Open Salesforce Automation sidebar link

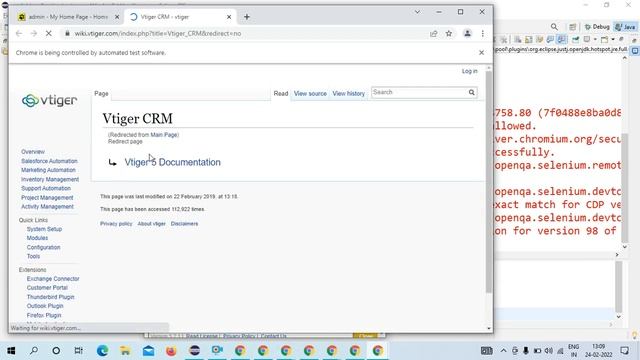[x=49, y=161]
